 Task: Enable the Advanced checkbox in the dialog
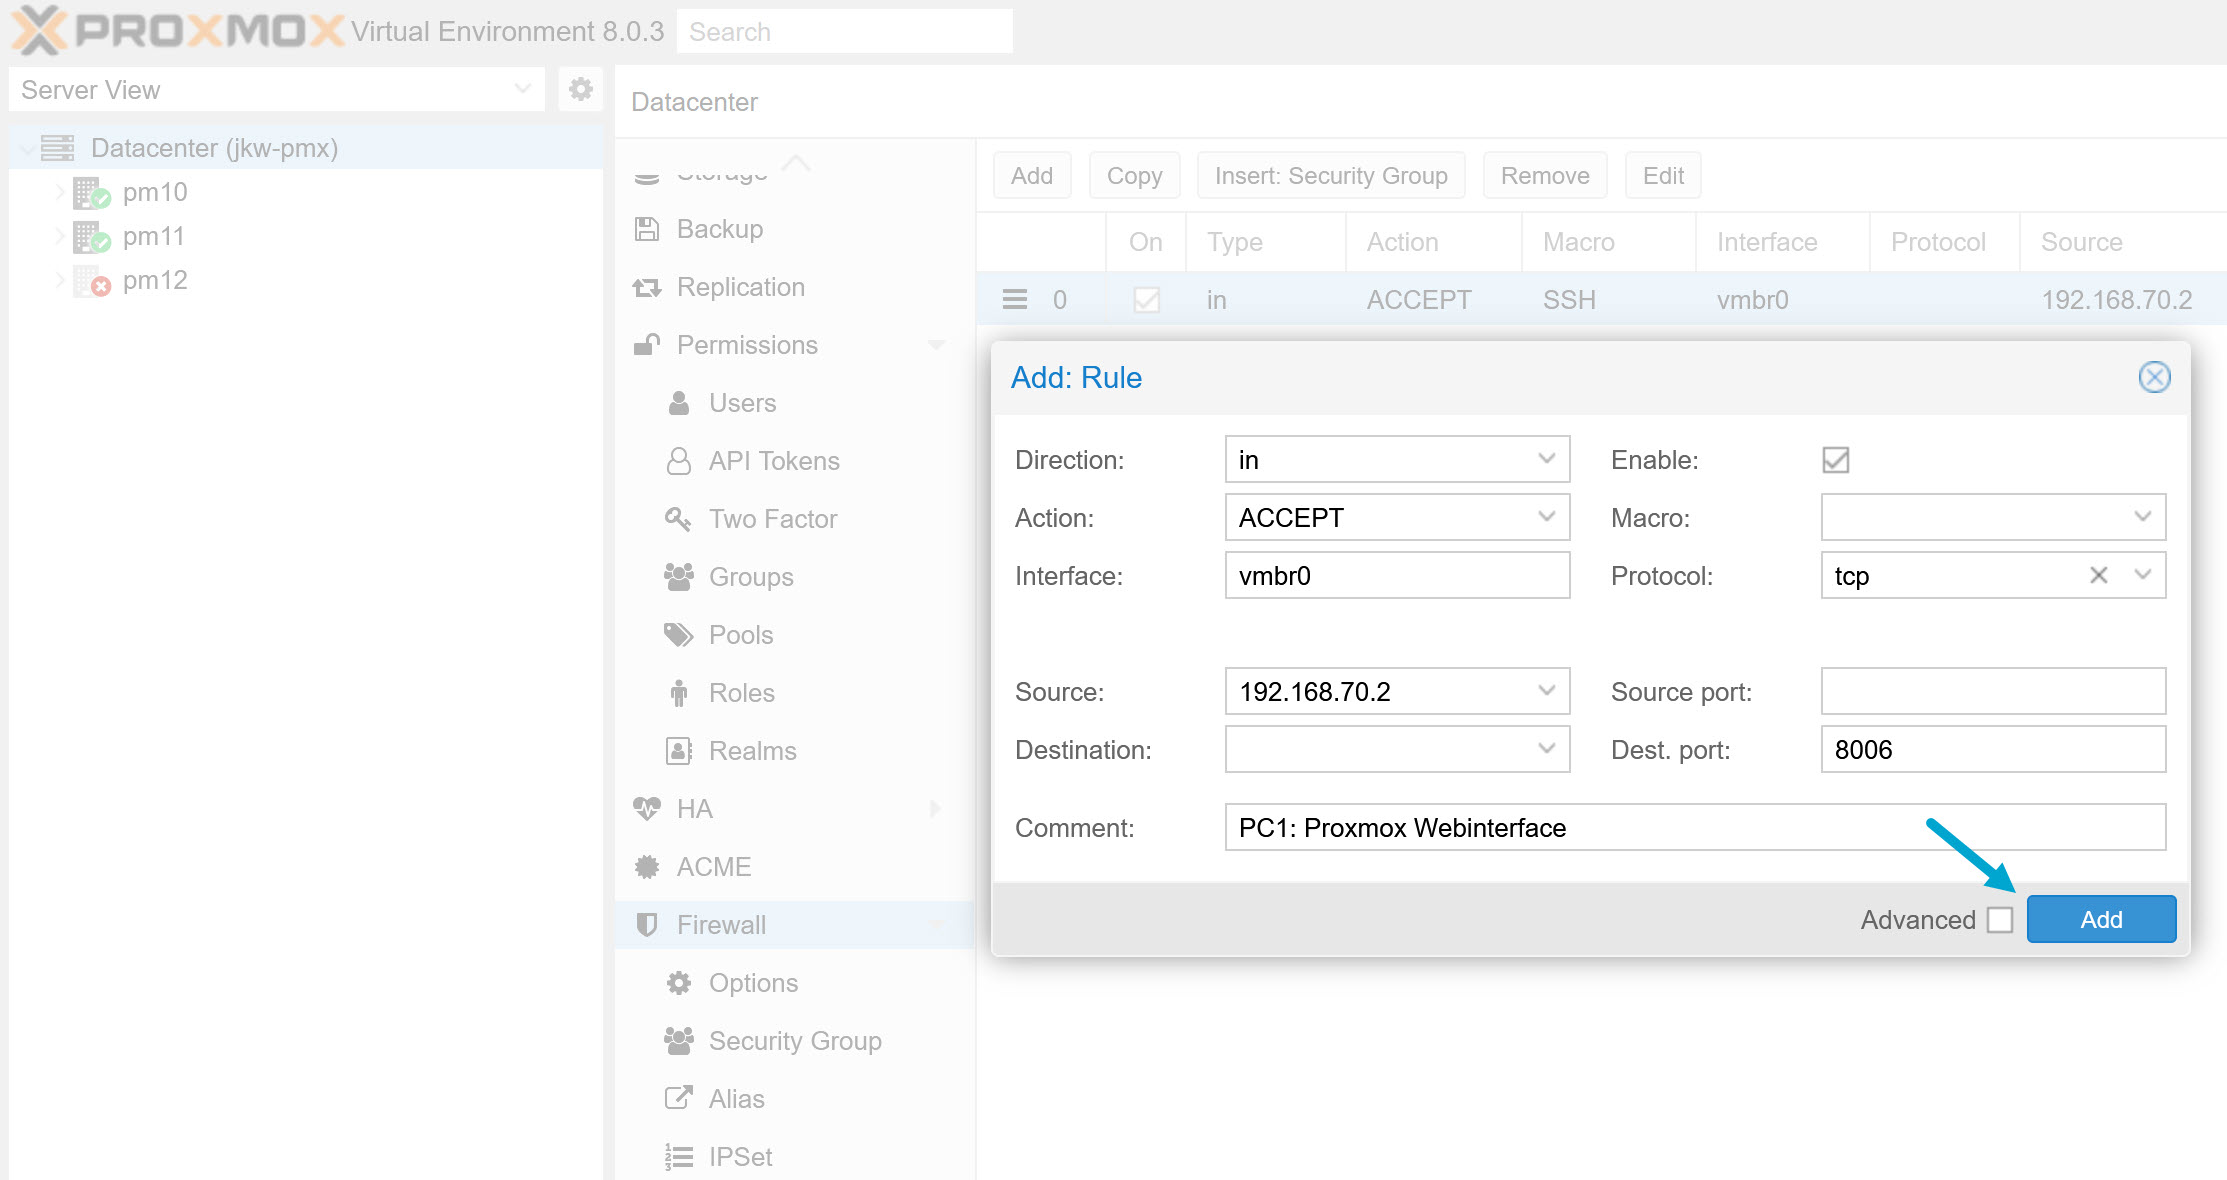point(2000,919)
